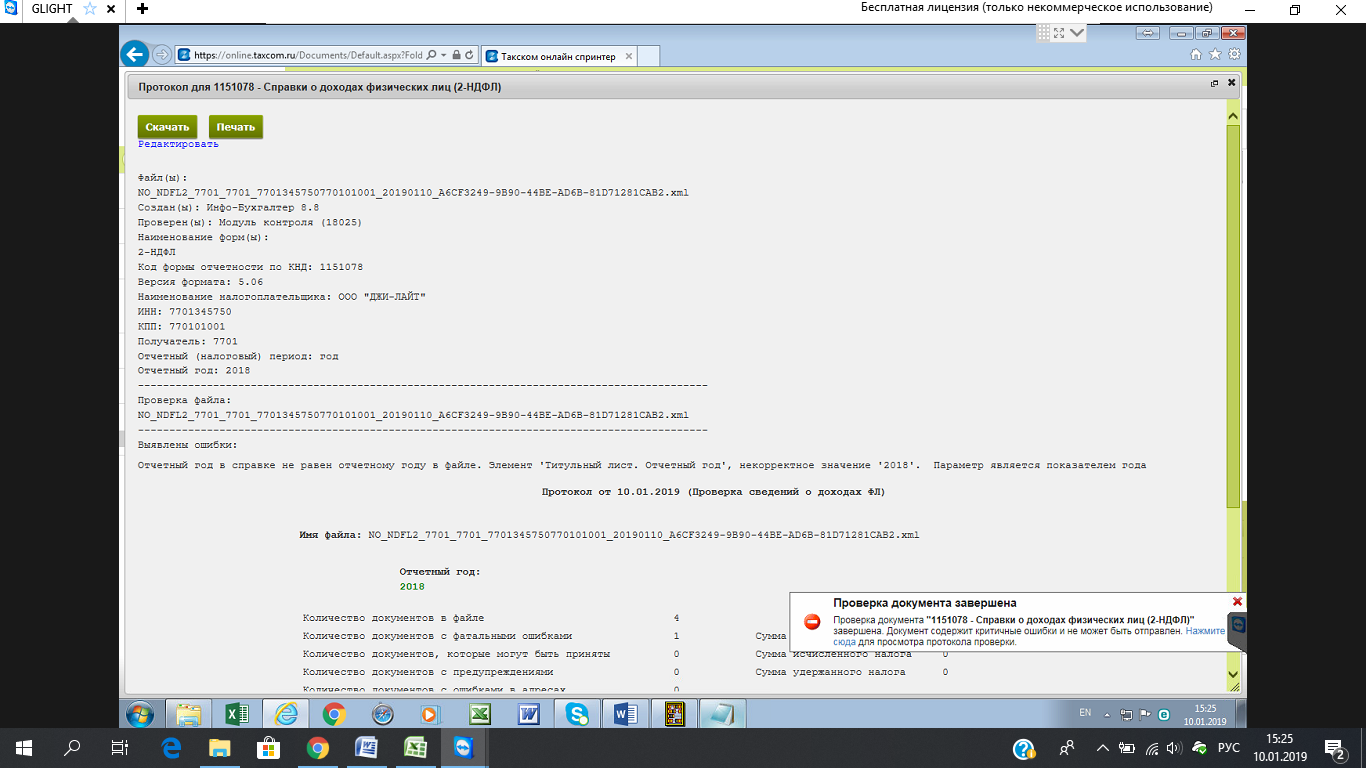
Task: Click the EN language indicator in remote tray
Action: pyautogui.click(x=1085, y=713)
